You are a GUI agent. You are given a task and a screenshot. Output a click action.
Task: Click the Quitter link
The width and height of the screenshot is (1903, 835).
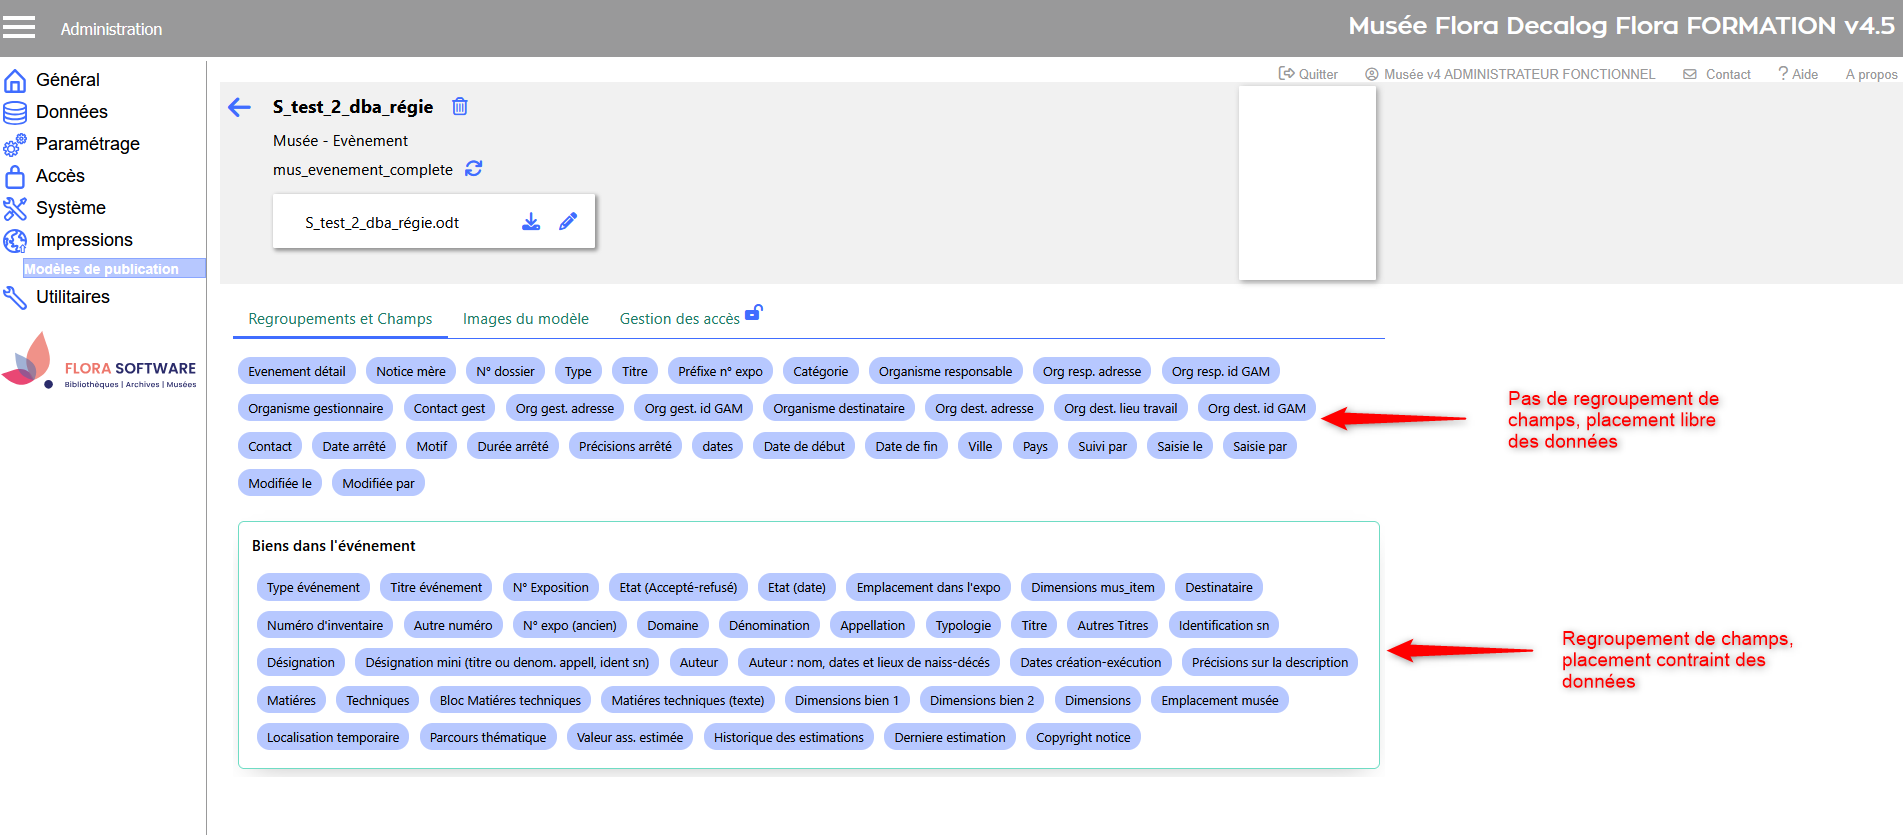(1308, 74)
